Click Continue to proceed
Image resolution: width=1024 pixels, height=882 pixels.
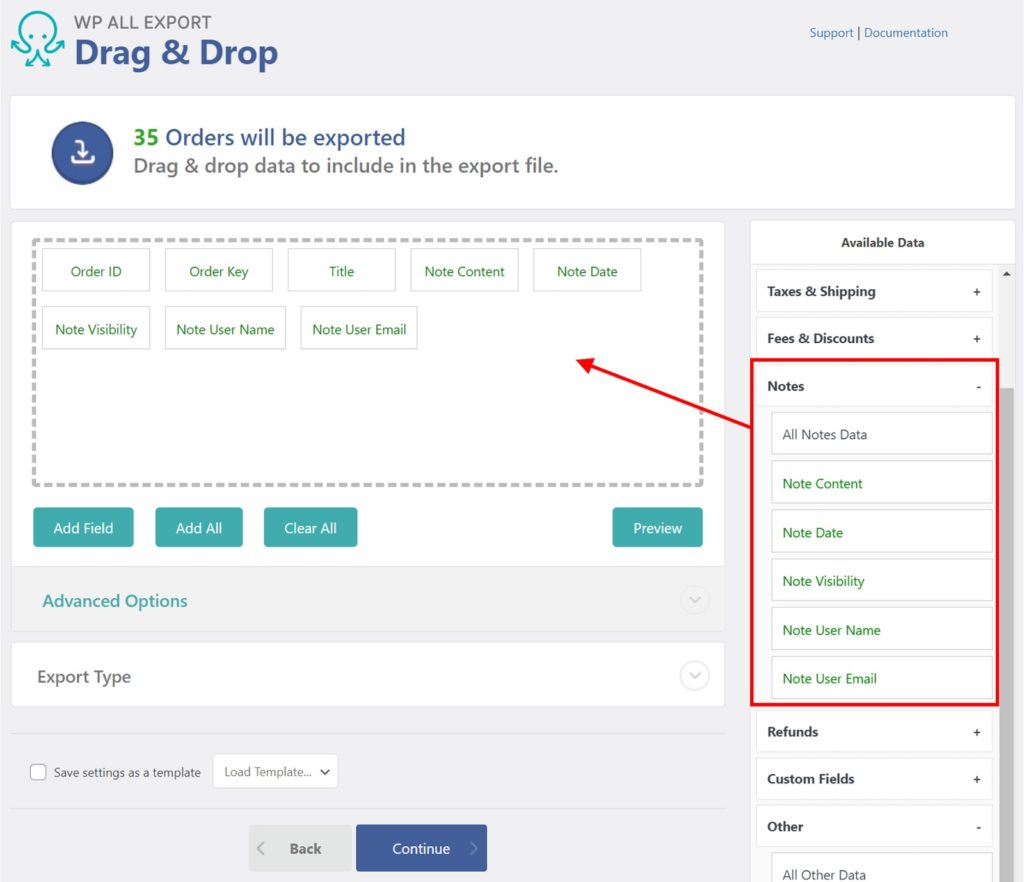click(x=421, y=846)
